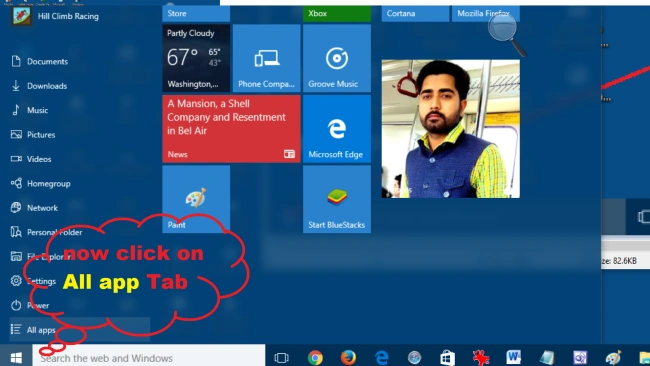Click the Personal Folder icon
The image size is (650, 366).
(x=16, y=232)
